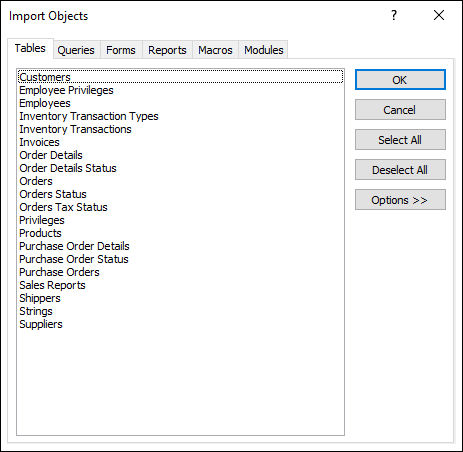The width and height of the screenshot is (463, 452).
Task: Click the Cancel button
Action: click(400, 110)
